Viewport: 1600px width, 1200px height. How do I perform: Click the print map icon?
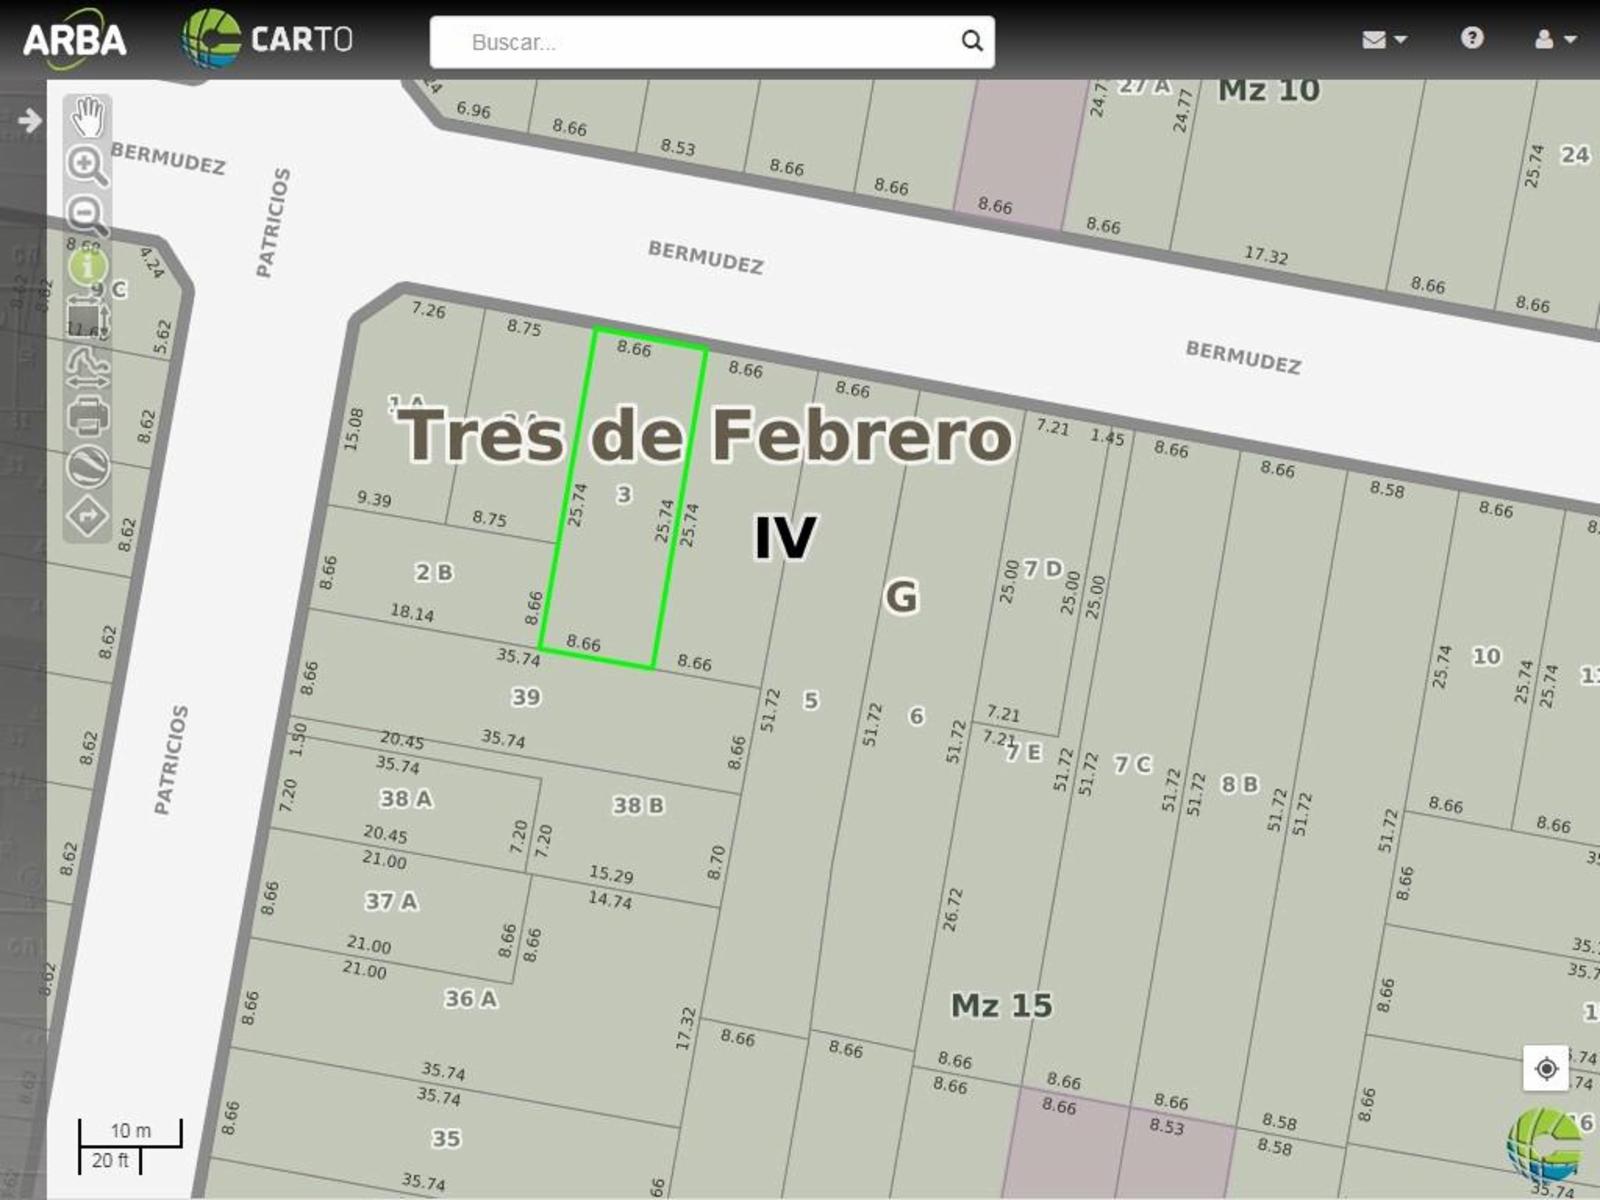(88, 415)
